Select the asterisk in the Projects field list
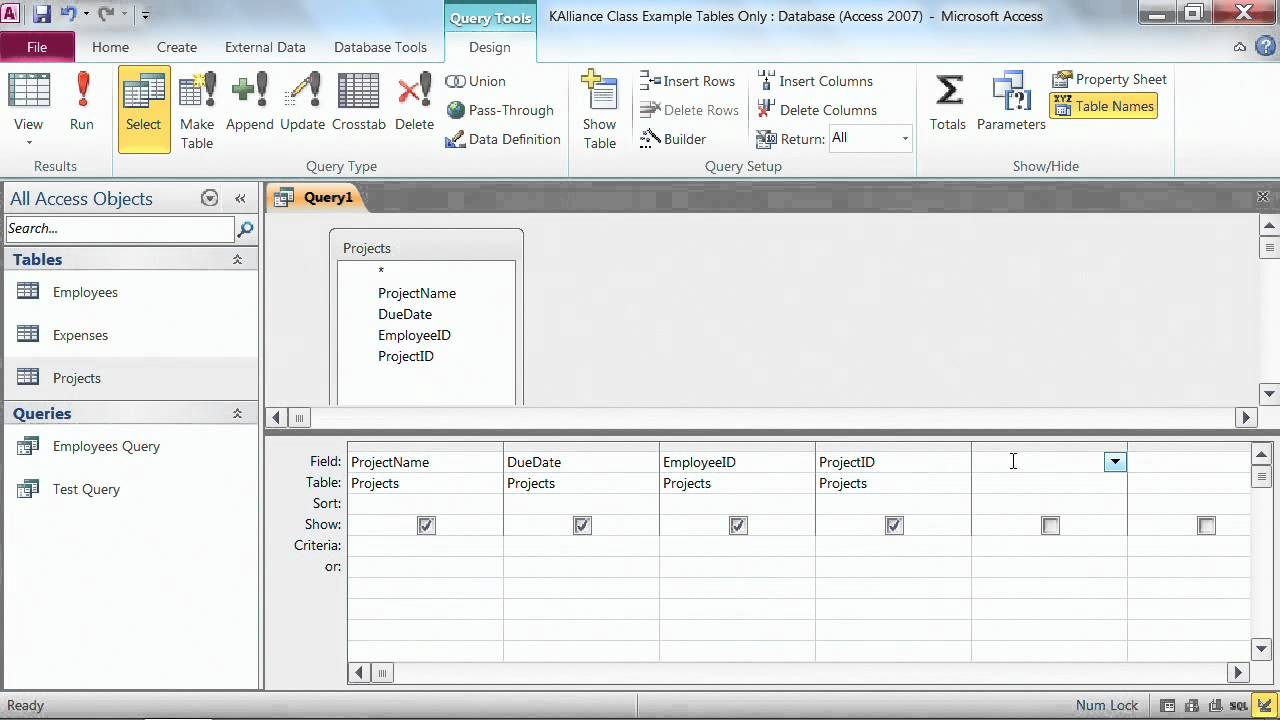 tap(381, 272)
